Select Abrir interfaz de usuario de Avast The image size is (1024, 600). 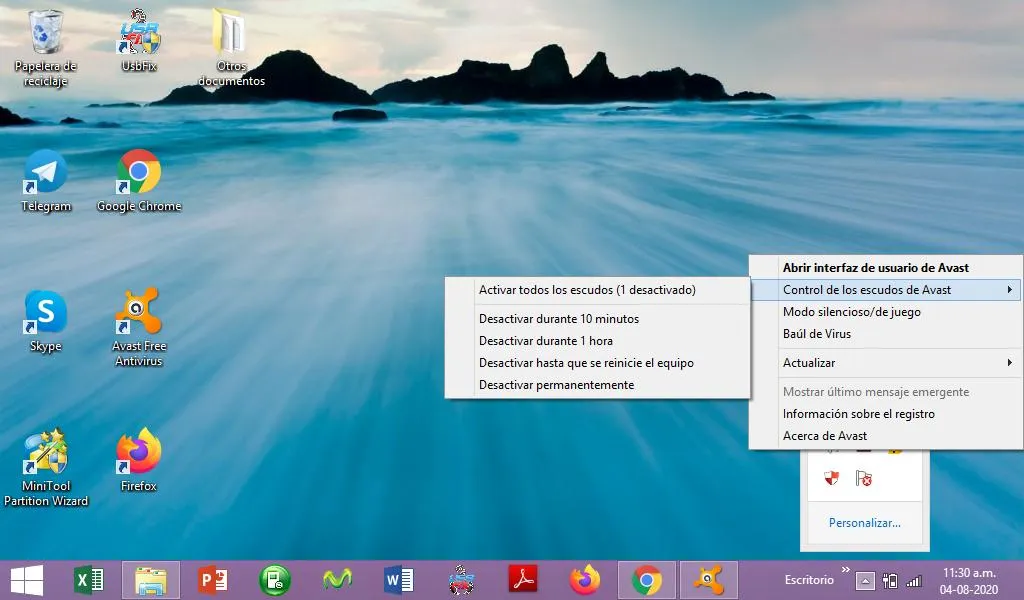click(x=875, y=267)
